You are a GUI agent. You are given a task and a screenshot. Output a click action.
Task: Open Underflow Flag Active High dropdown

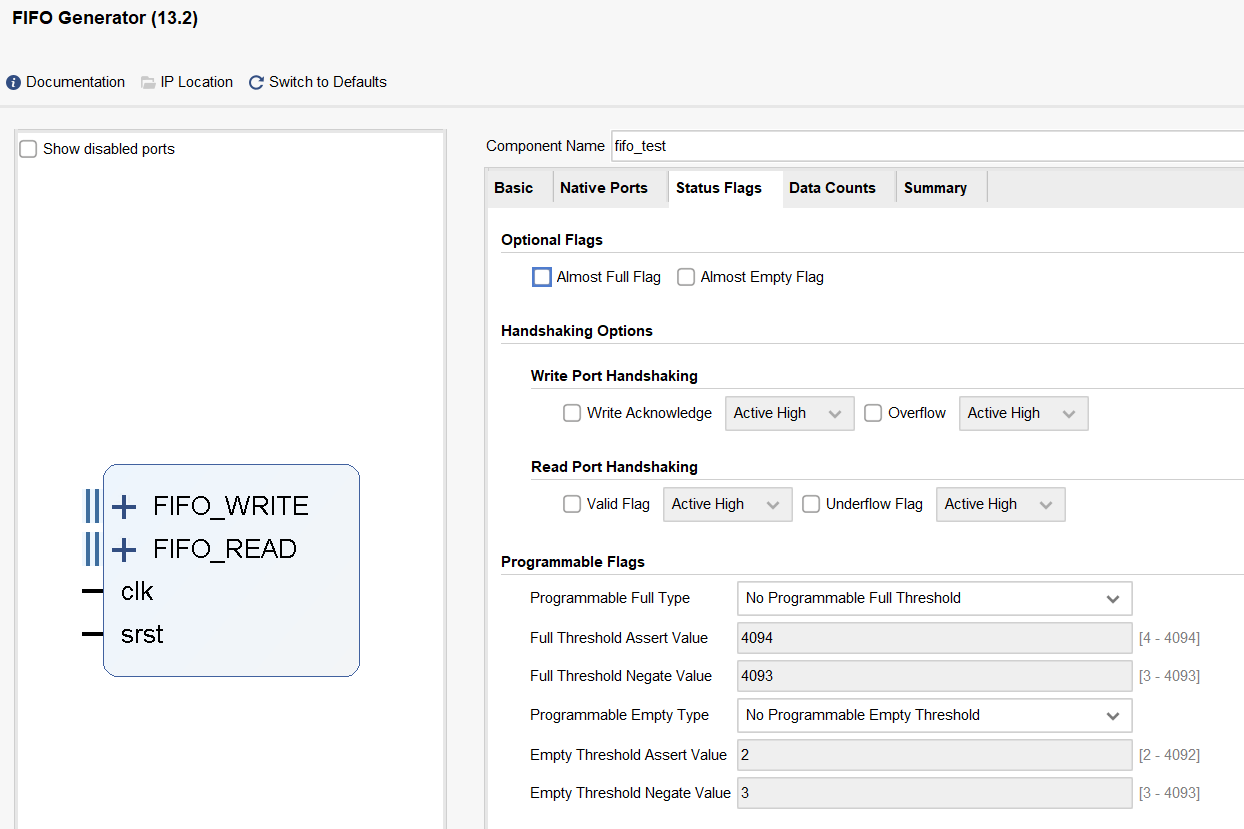tap(1001, 505)
